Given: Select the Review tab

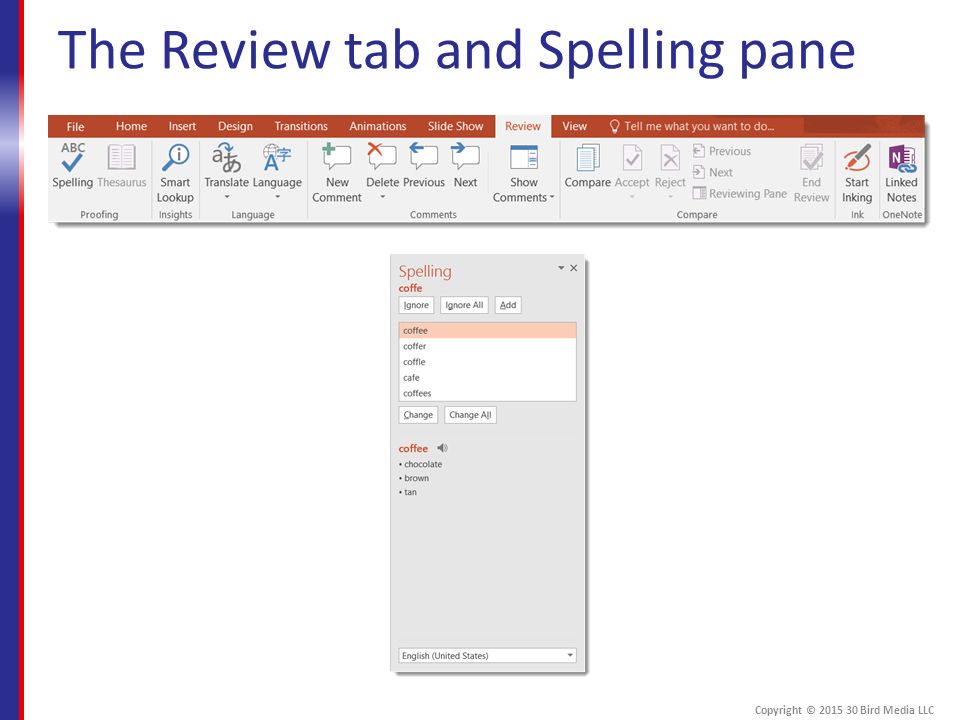Looking at the screenshot, I should click(x=523, y=127).
